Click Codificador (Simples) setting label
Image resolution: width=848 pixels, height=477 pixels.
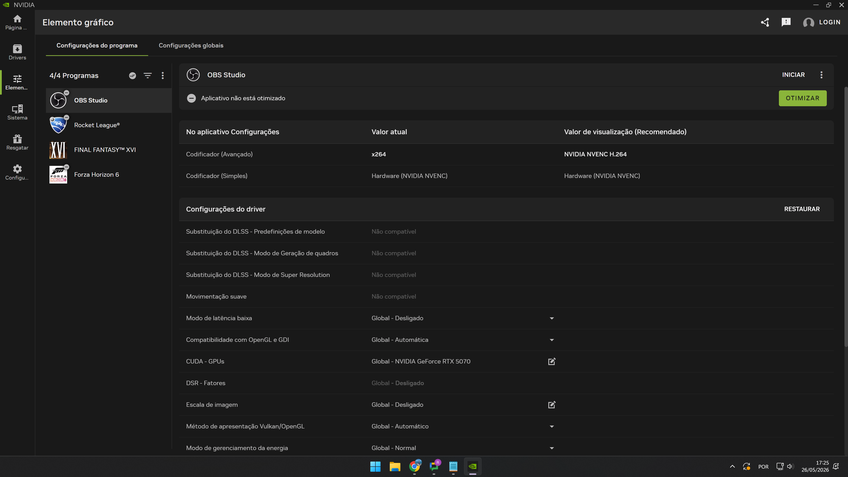[217, 176]
